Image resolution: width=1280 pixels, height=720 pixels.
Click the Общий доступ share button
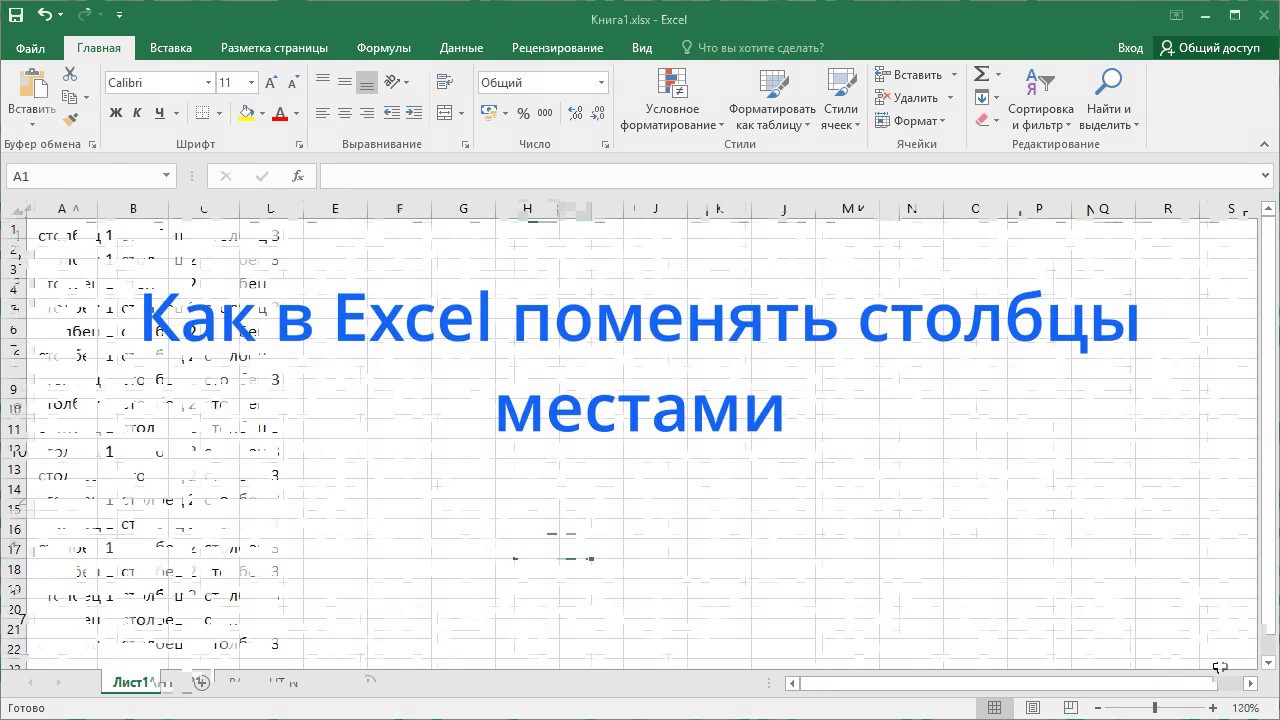(x=1210, y=47)
